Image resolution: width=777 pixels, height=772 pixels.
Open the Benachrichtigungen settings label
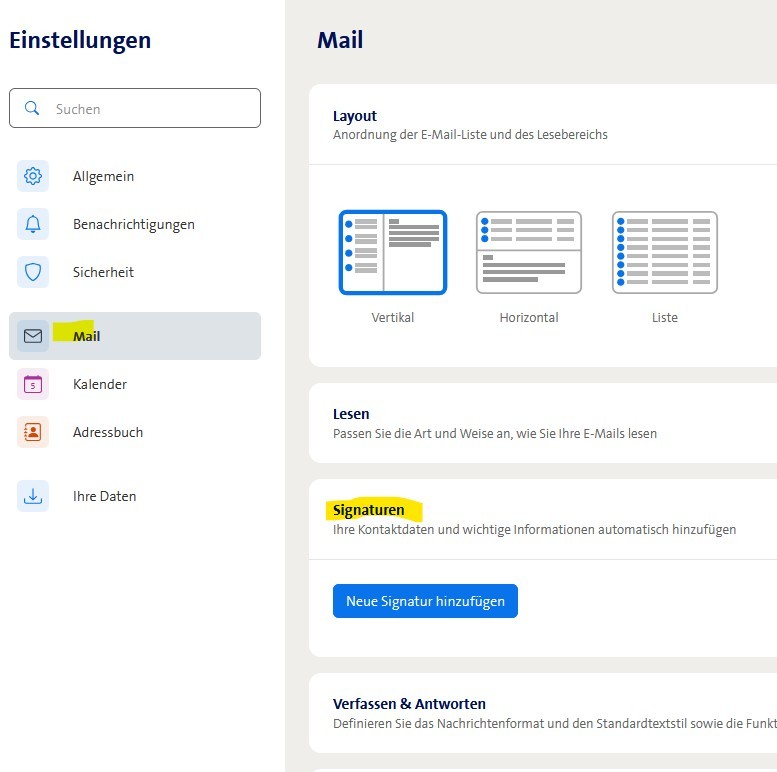tap(133, 224)
